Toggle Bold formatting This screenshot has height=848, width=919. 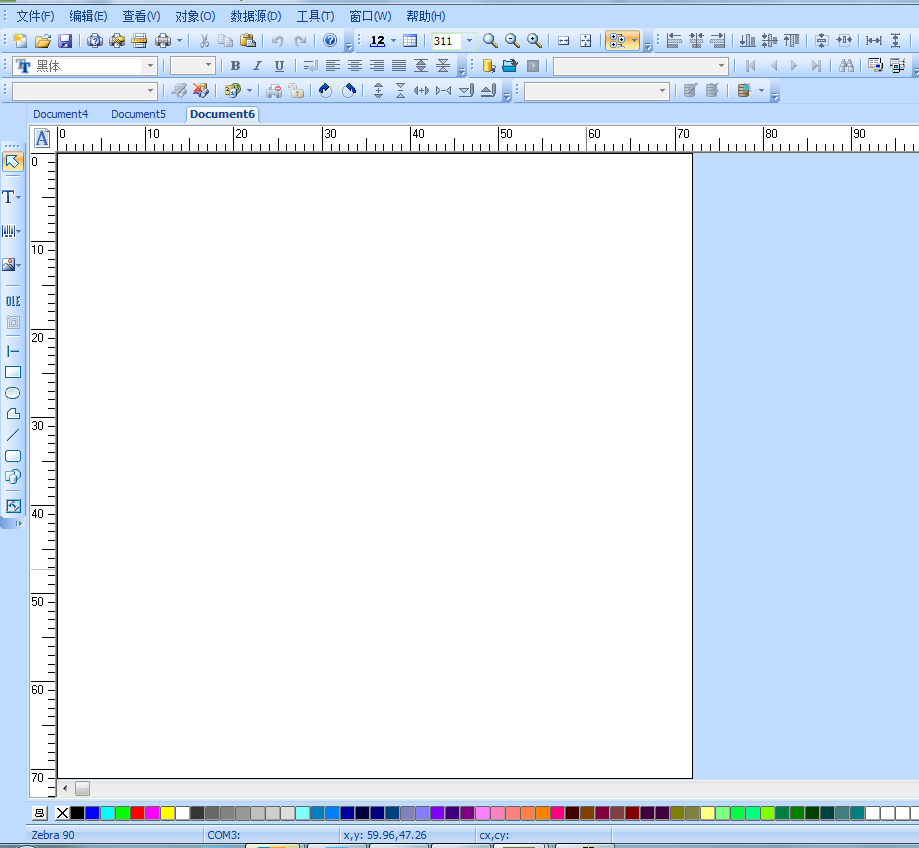(235, 66)
